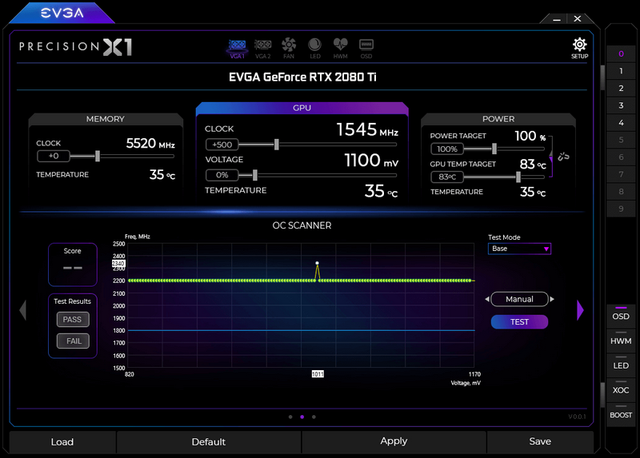Minimize the Precision X1 window
This screenshot has width=640, height=458.
tap(556, 19)
